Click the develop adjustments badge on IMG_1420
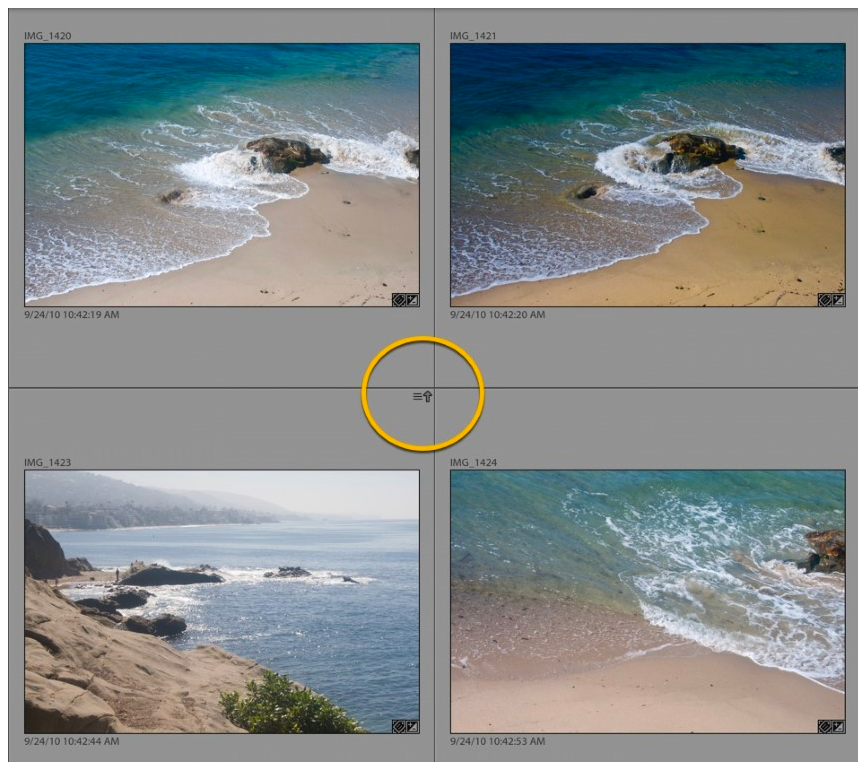 (x=412, y=299)
